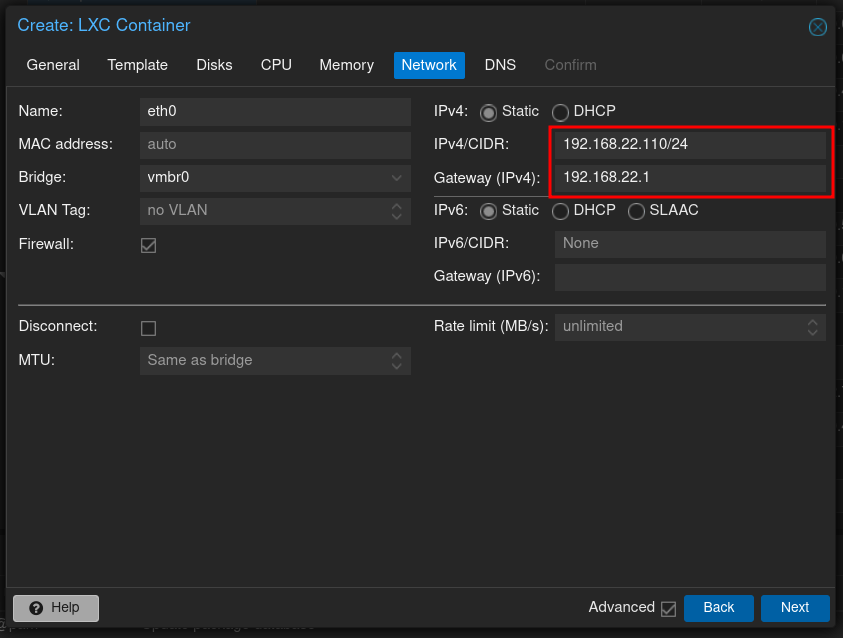Close the Create LXC Container dialog
This screenshot has width=843, height=638.
point(817,27)
